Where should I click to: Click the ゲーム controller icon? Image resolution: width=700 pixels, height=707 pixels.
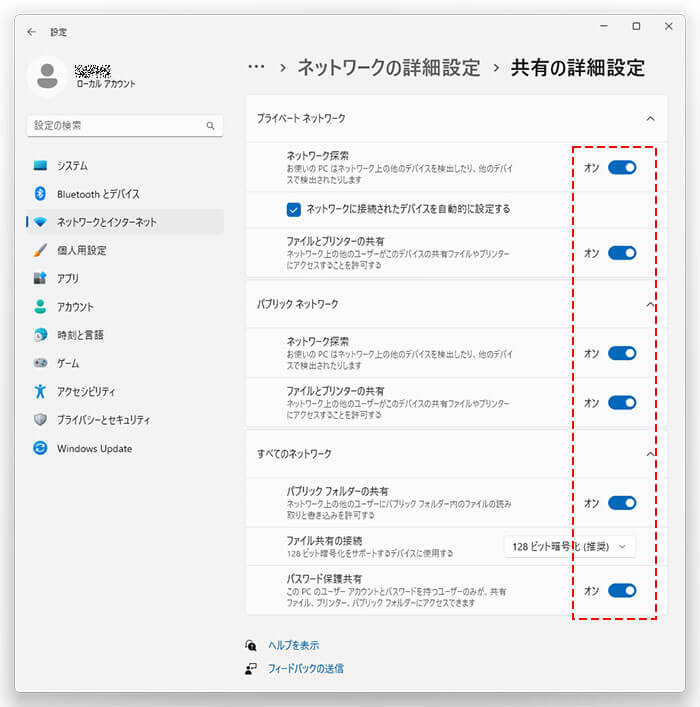[40, 363]
